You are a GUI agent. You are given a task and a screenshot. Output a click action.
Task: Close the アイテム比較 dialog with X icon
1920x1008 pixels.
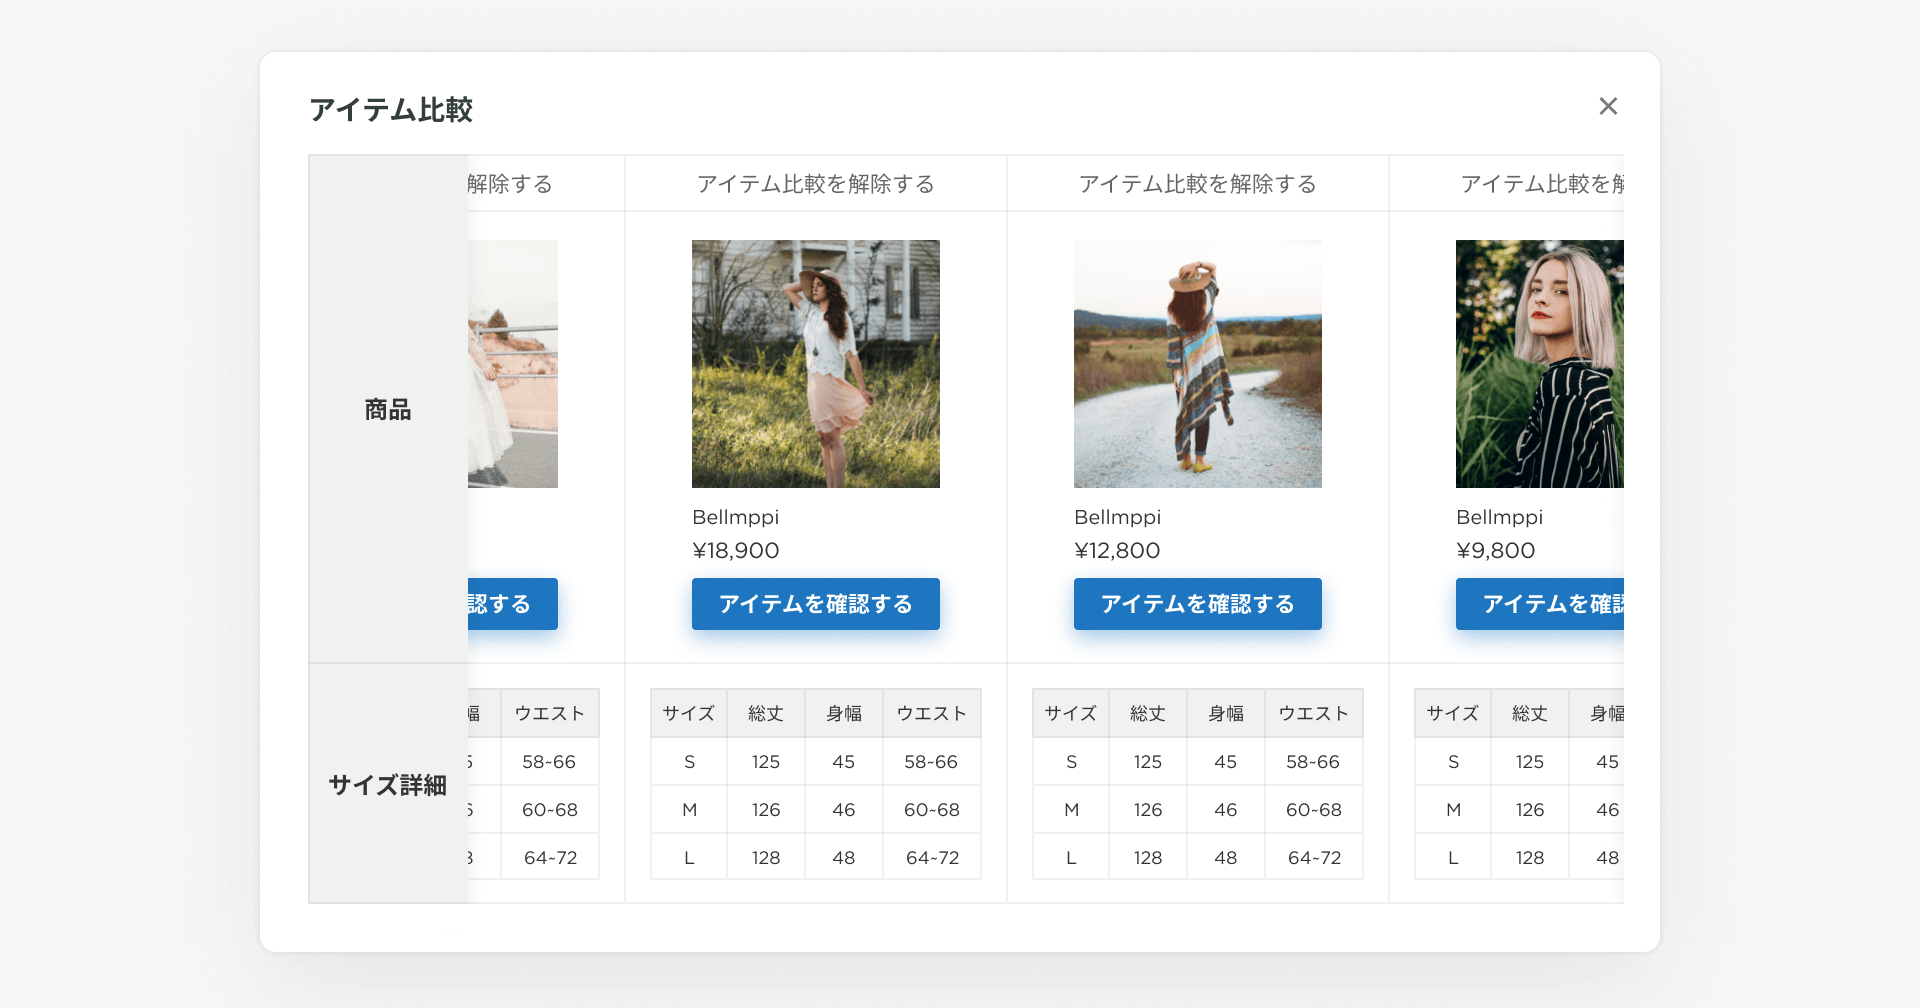(x=1608, y=106)
